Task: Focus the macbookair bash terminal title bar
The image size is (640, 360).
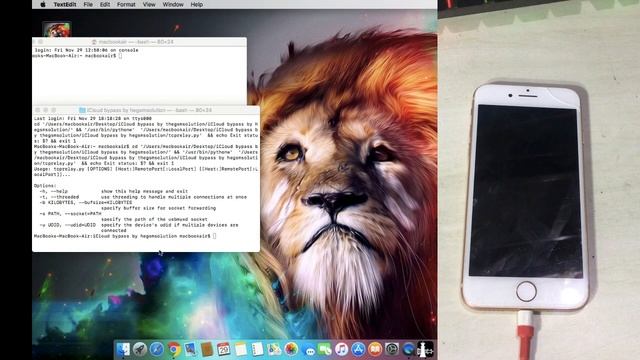Action: coord(139,42)
